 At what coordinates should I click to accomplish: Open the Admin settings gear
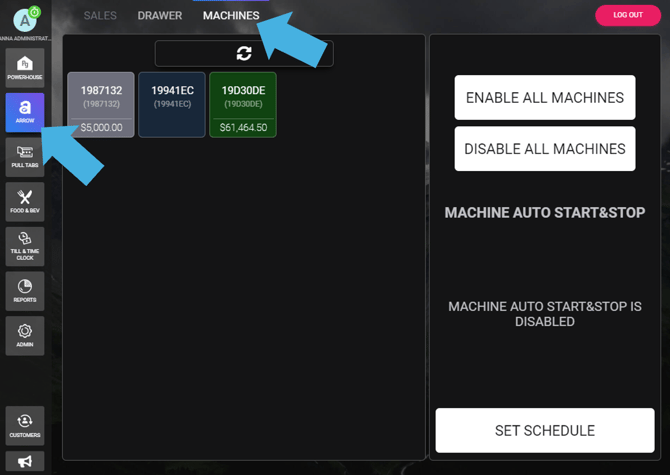[25, 335]
